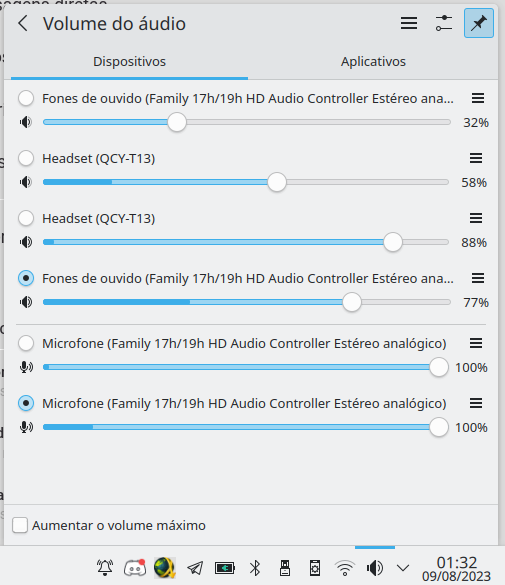Mute the 100% active Microfone icon
The height and width of the screenshot is (585, 505).
coord(26,427)
